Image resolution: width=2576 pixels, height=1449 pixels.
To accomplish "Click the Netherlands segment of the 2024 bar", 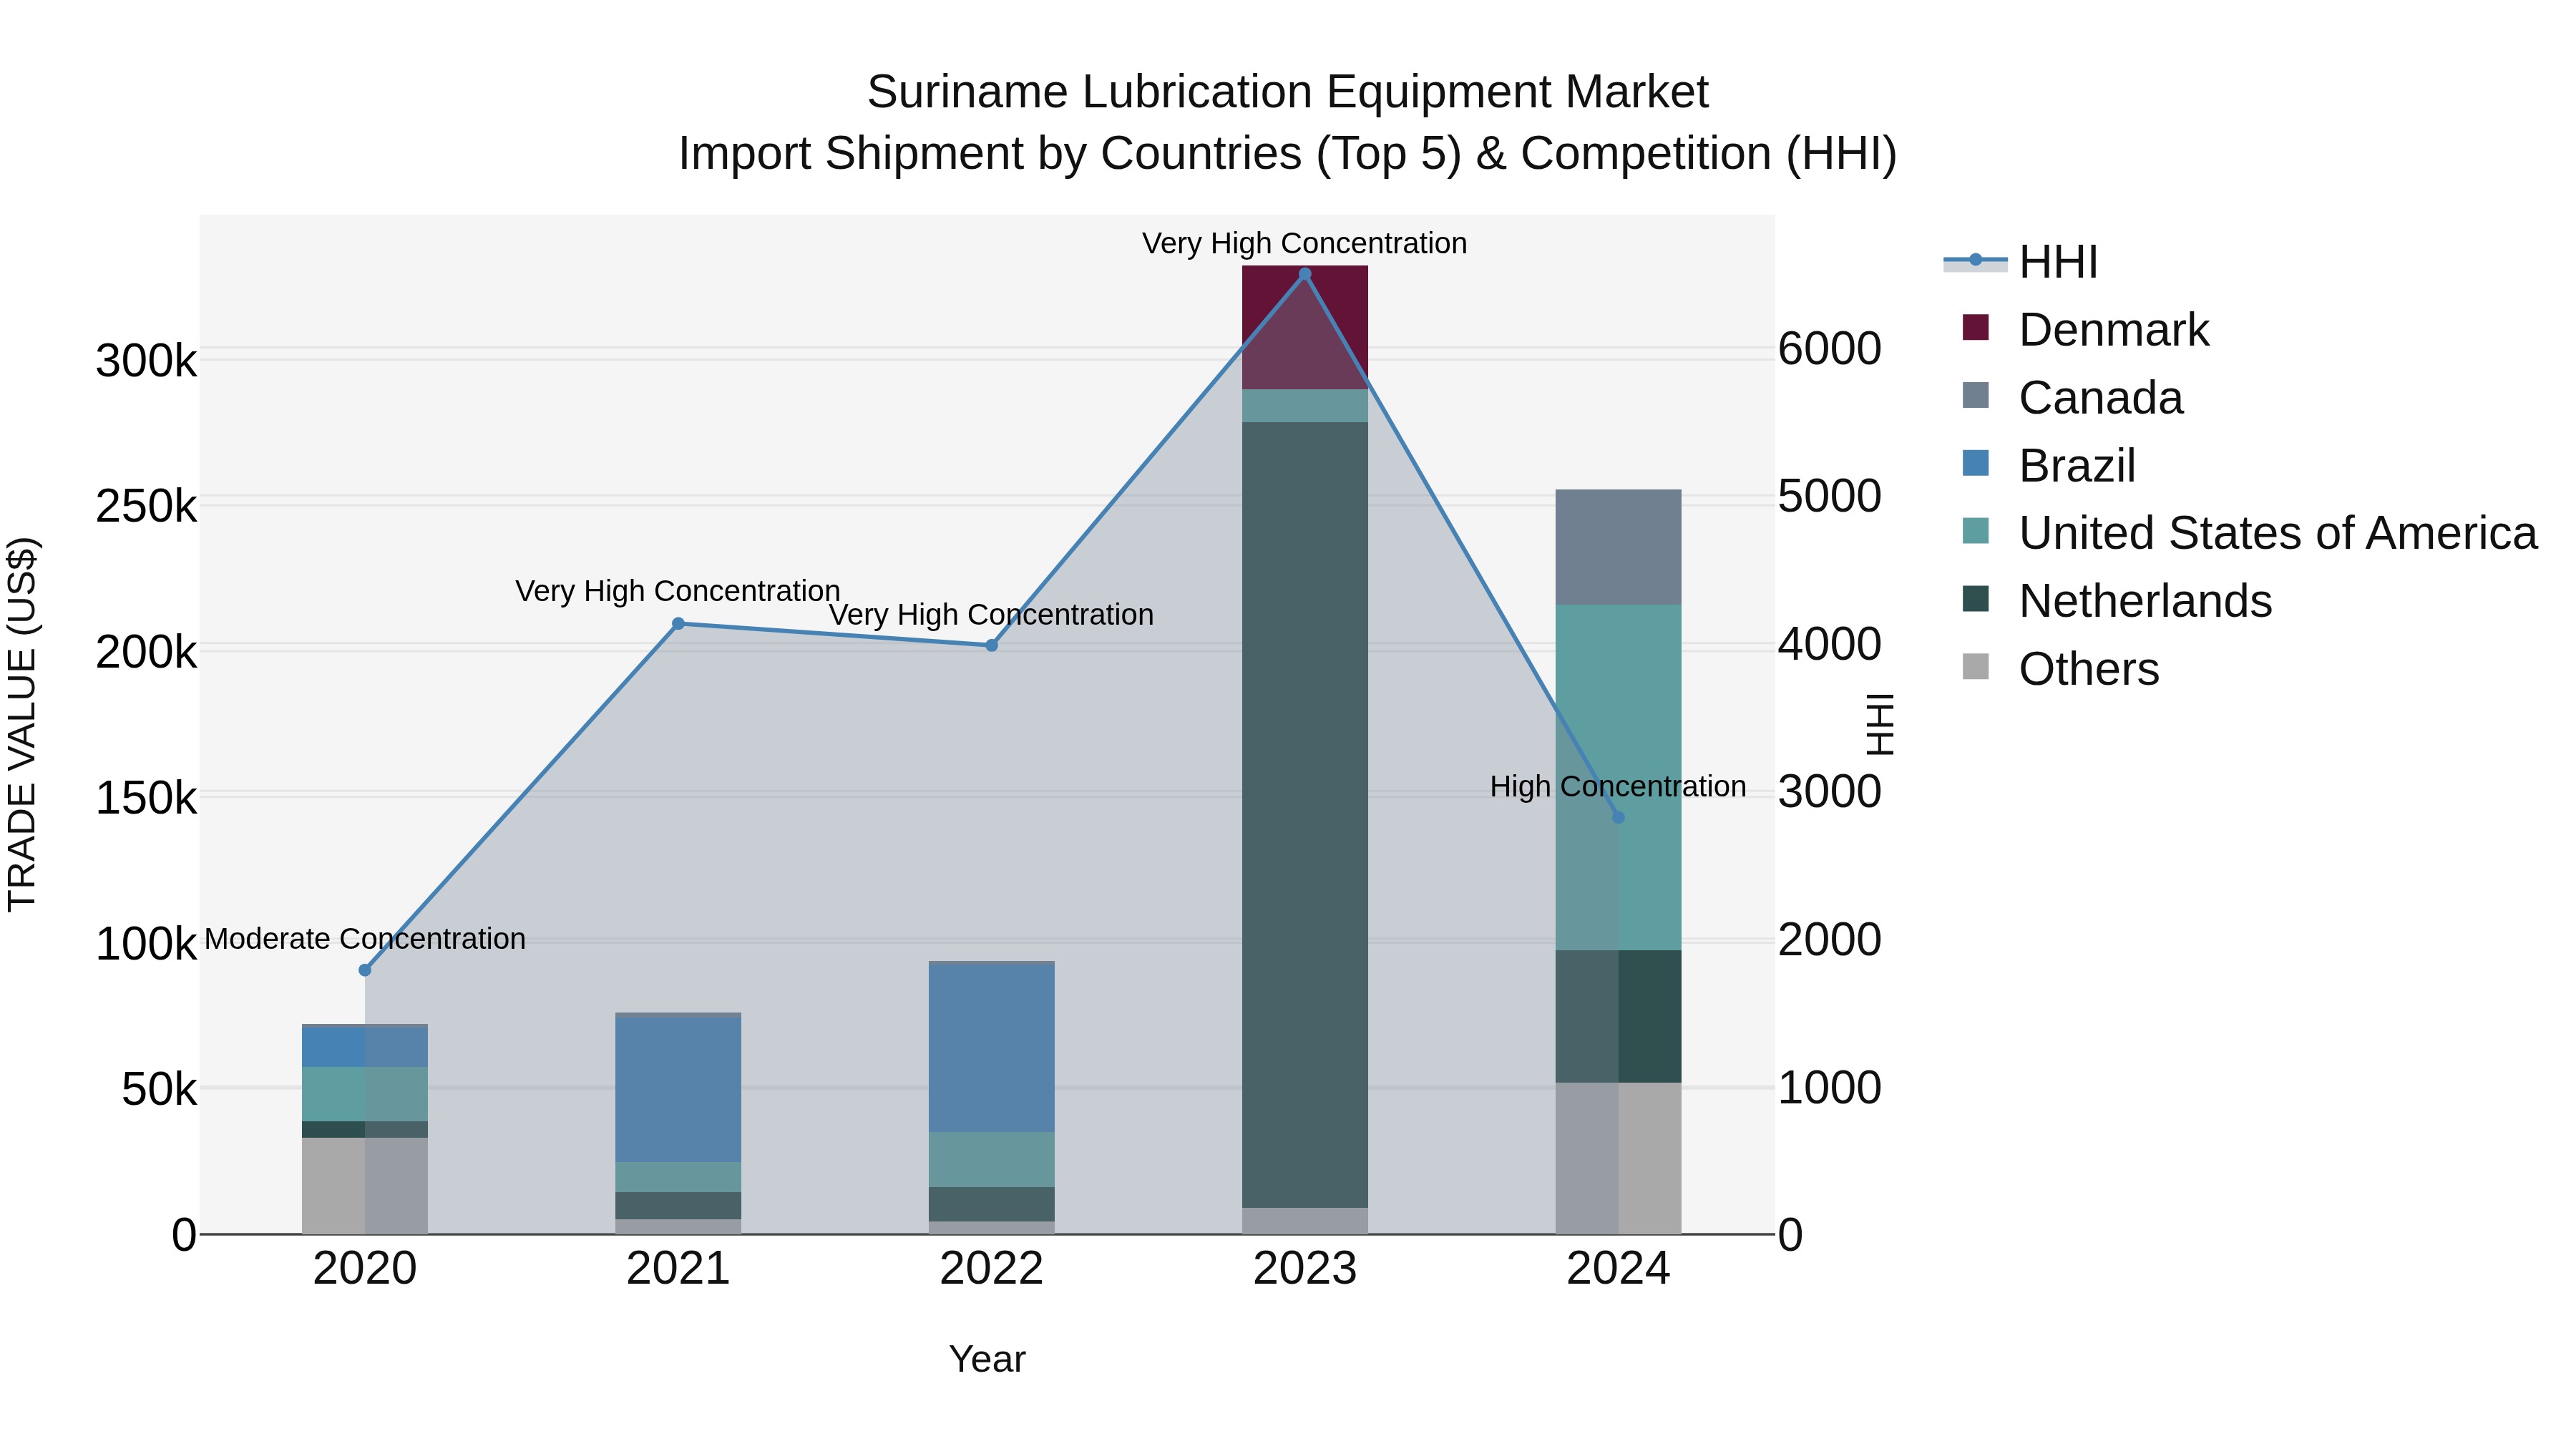I will coord(1619,1017).
